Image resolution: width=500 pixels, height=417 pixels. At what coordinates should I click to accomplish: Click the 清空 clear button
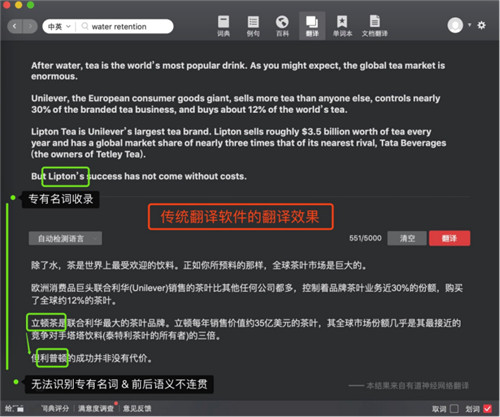click(407, 238)
